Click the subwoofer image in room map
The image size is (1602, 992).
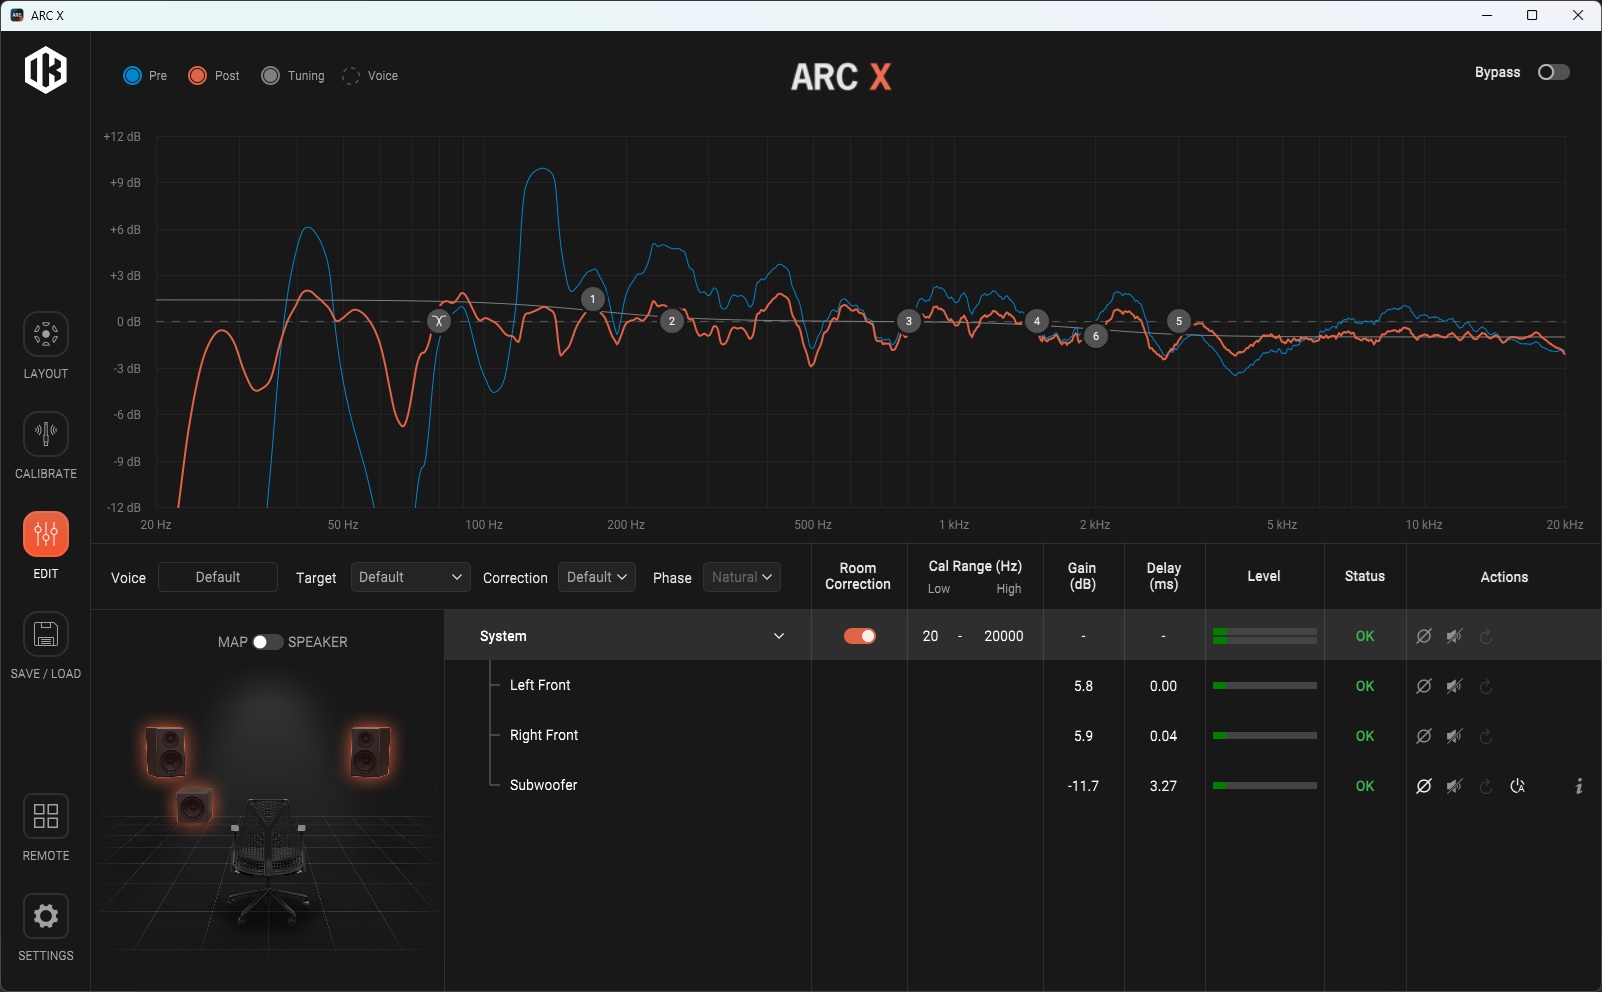tap(194, 804)
